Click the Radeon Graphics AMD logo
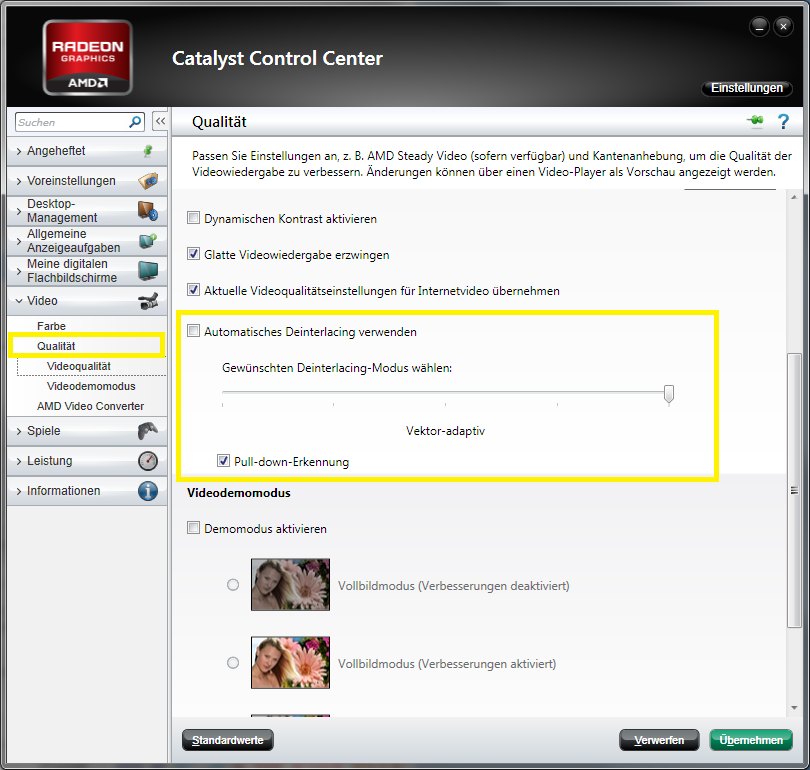This screenshot has height=770, width=810. [x=87, y=58]
